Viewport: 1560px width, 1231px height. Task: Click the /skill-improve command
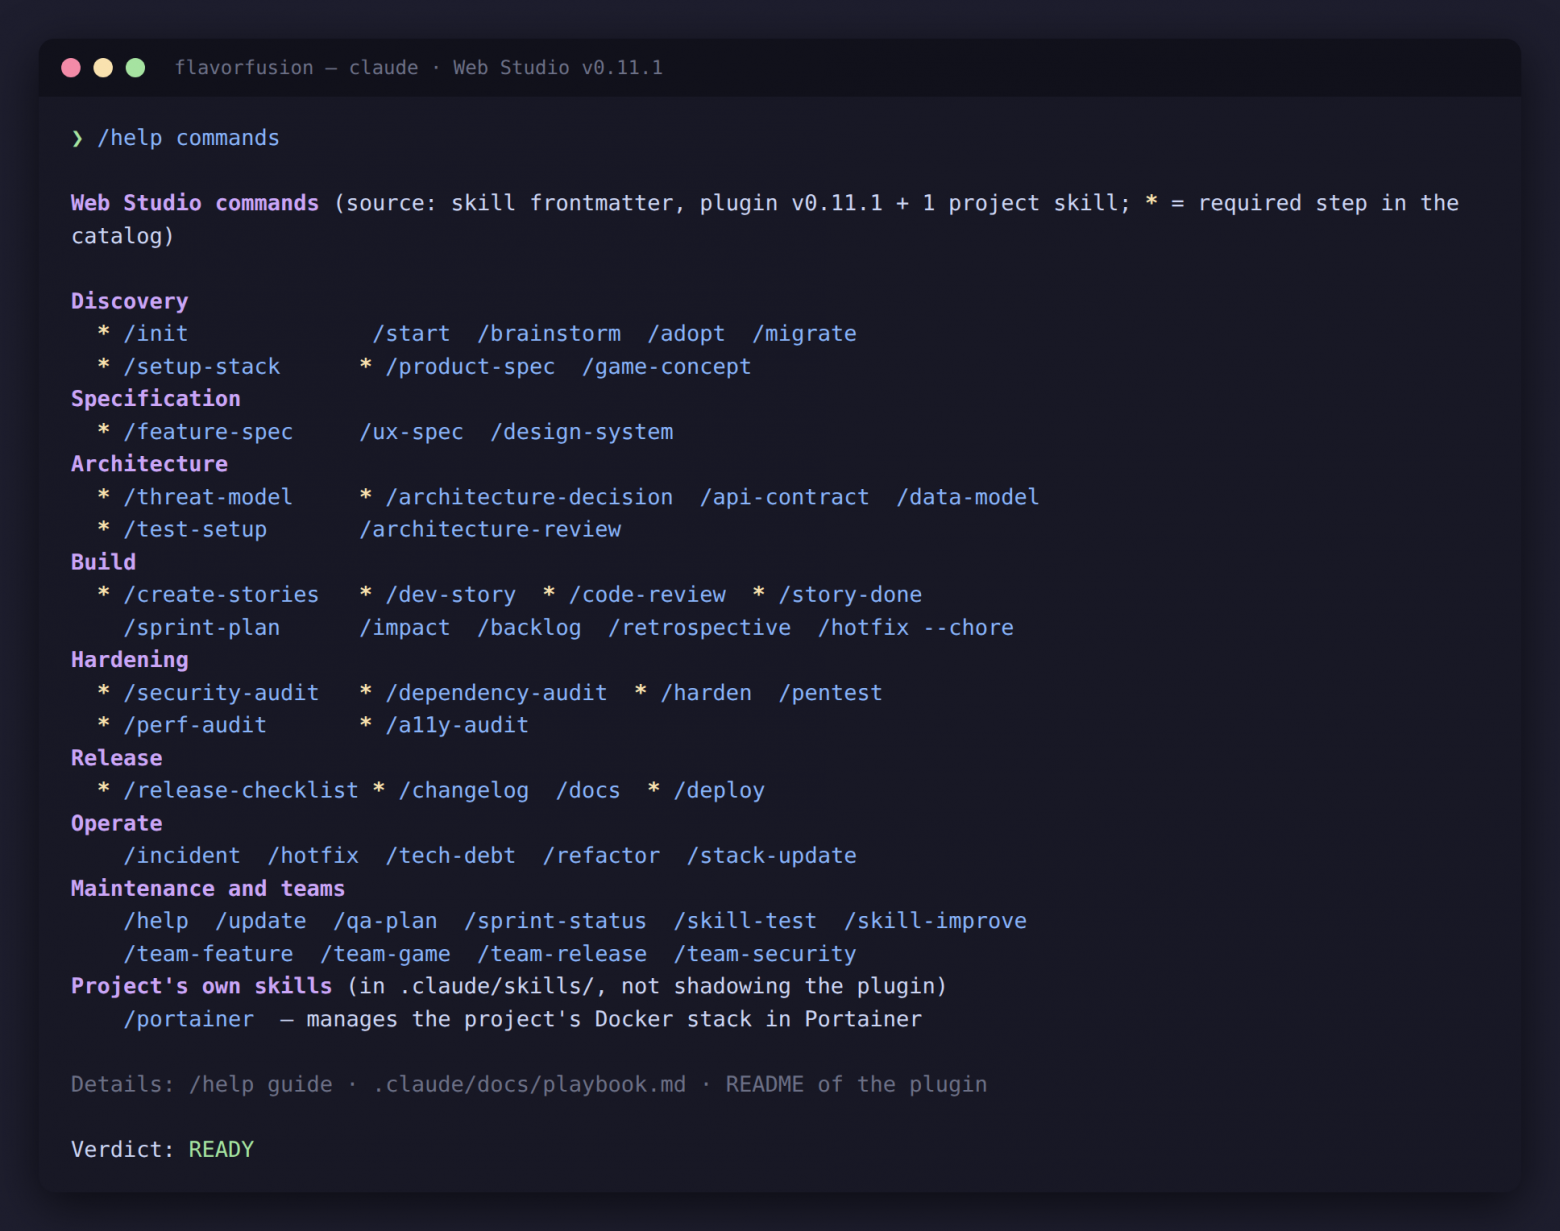tap(935, 921)
